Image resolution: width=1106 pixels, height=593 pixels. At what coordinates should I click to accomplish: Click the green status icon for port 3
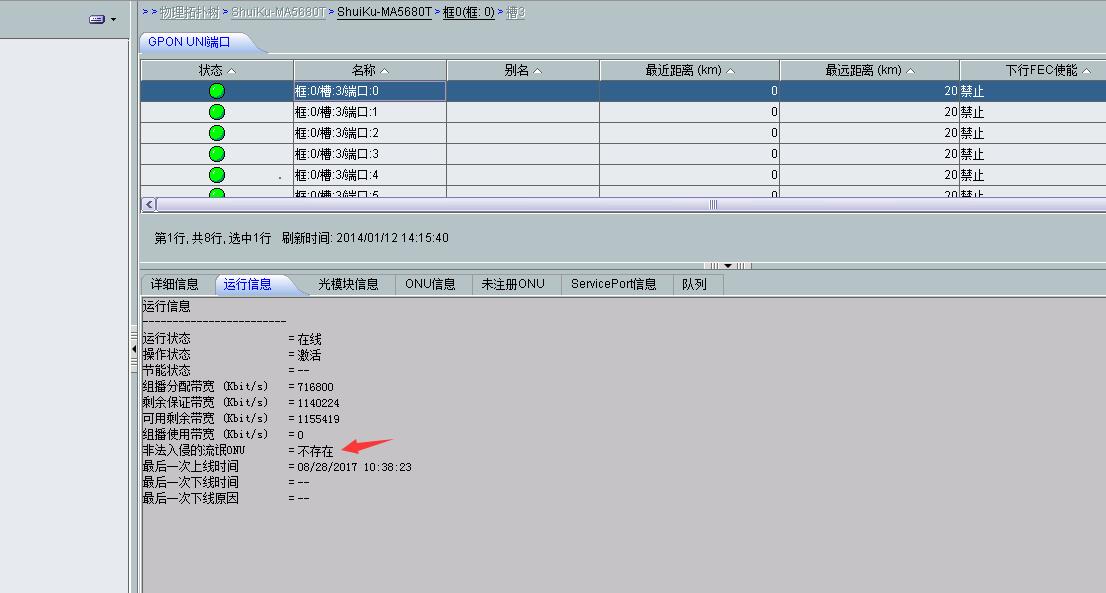pyautogui.click(x=216, y=154)
